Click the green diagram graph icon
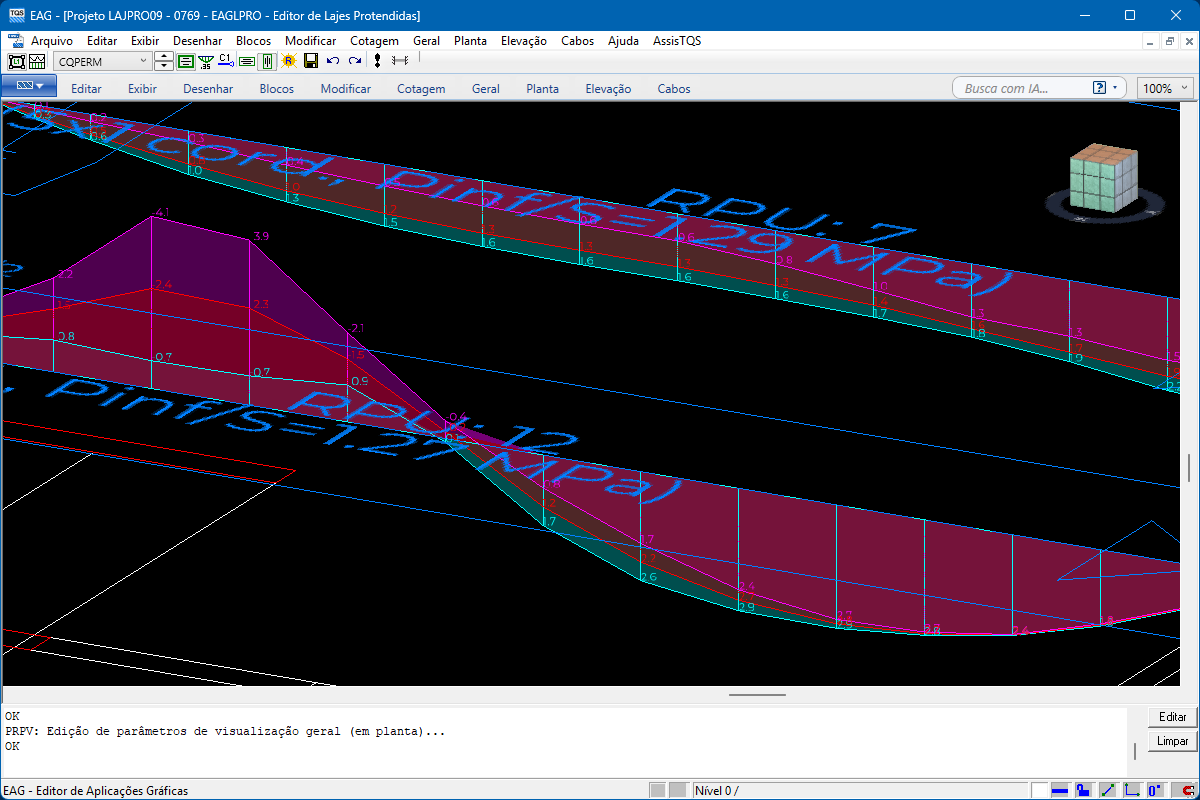Screen dimensions: 1200x800 (206, 61)
